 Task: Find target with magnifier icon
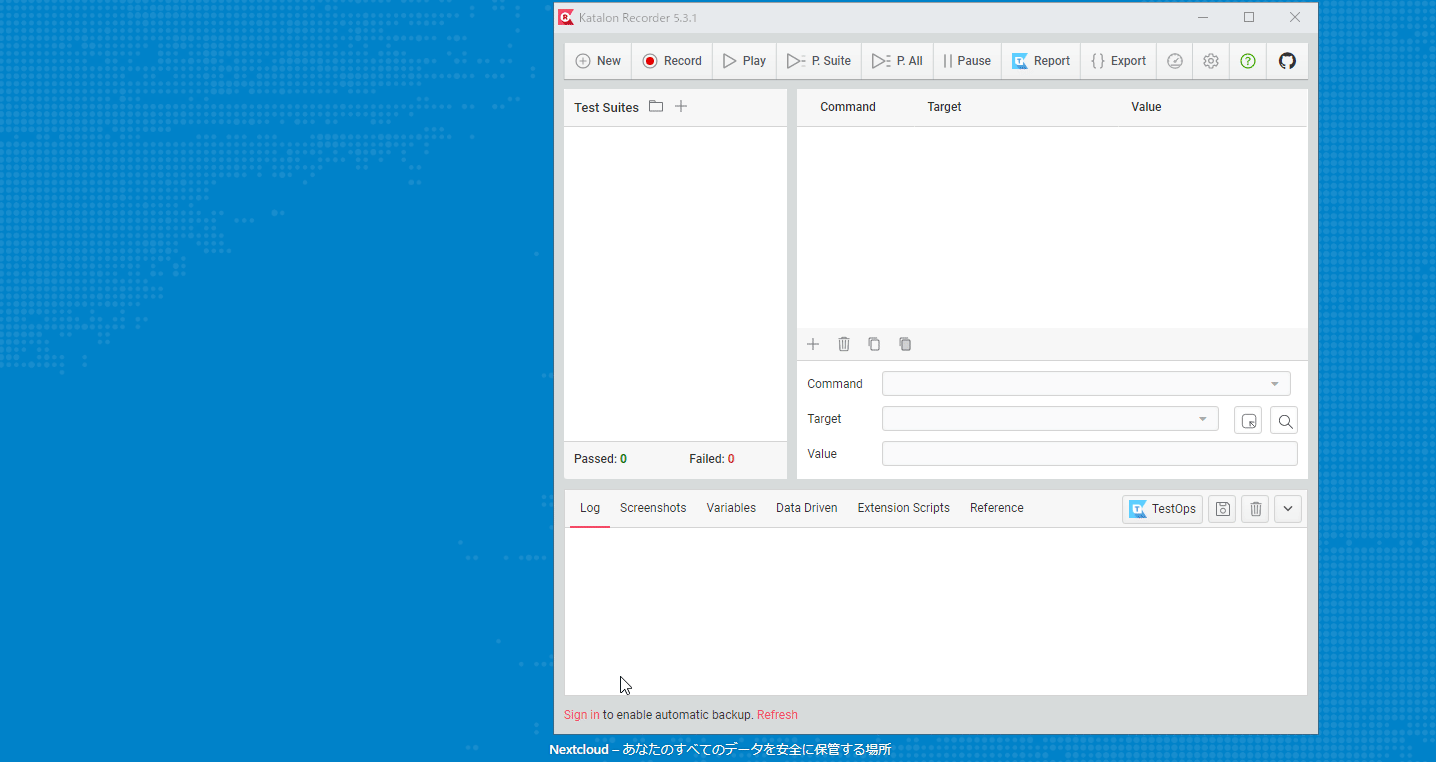pos(1285,421)
